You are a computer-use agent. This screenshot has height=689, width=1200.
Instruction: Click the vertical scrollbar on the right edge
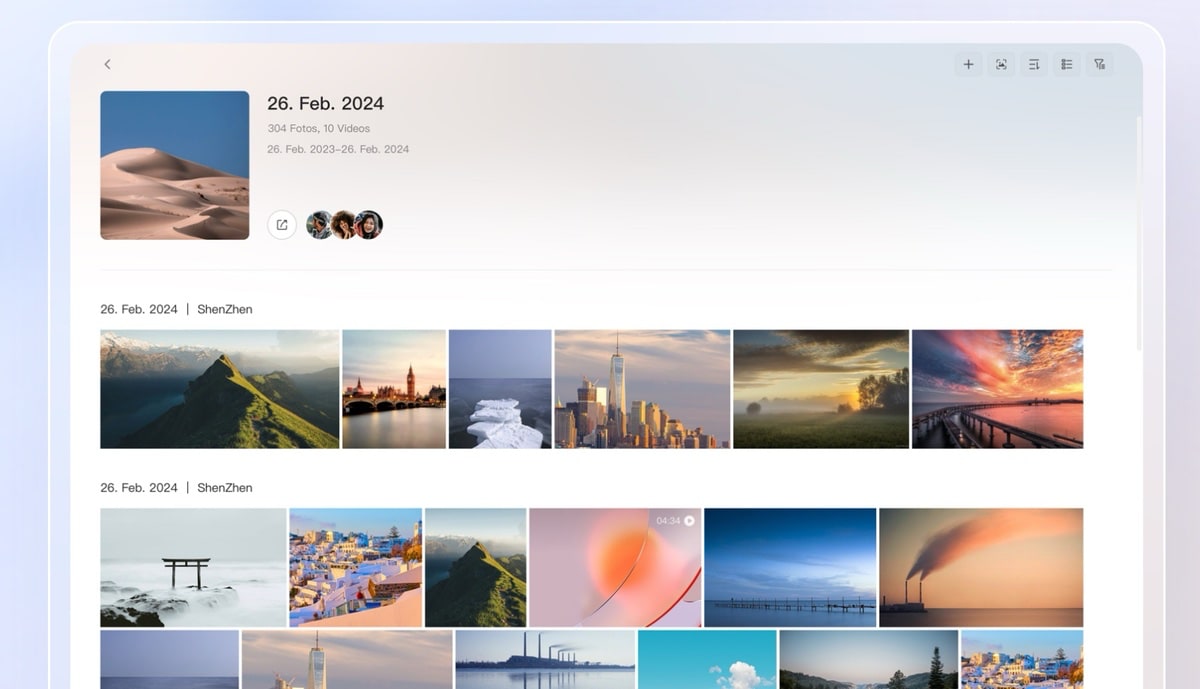point(1139,230)
